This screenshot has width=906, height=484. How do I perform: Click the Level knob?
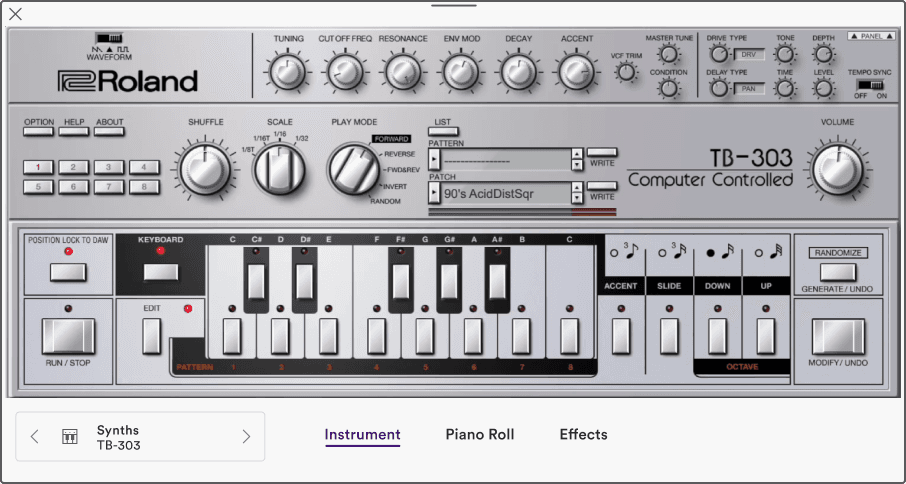[x=823, y=89]
